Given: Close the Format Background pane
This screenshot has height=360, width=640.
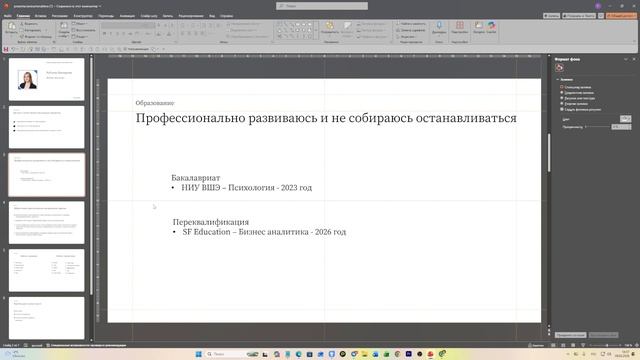Looking at the screenshot, I should 634,59.
